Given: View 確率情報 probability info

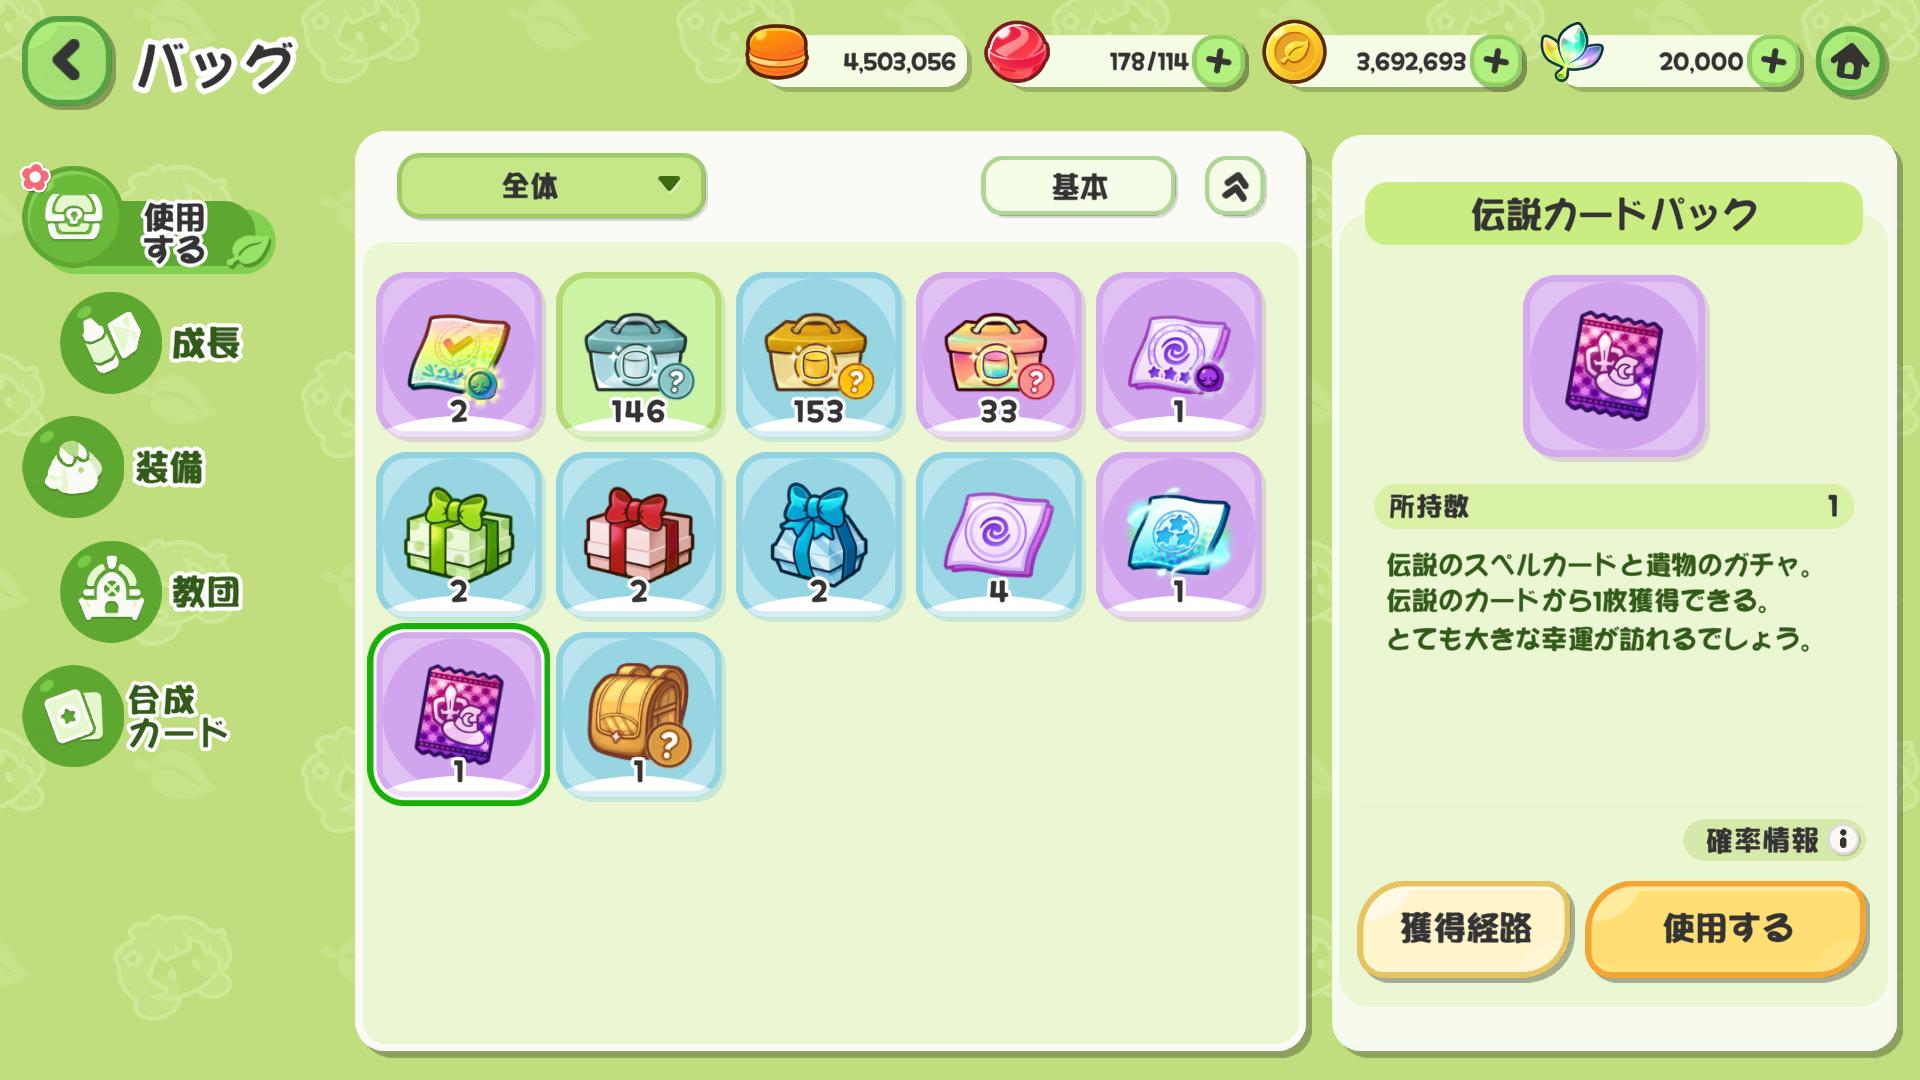Looking at the screenshot, I should pos(1774,840).
